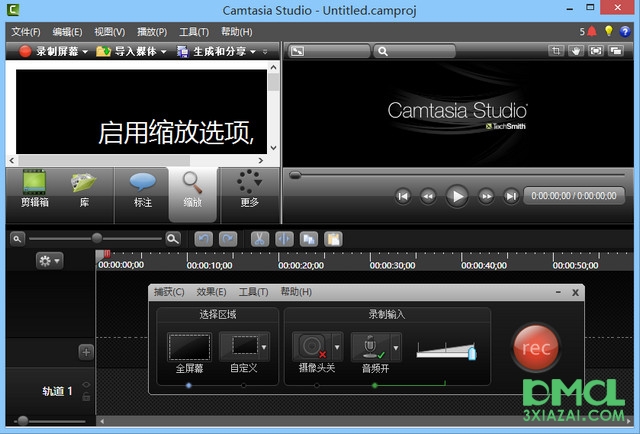Expand Custom region dropdown arrow
This screenshot has height=434, width=640.
264,347
